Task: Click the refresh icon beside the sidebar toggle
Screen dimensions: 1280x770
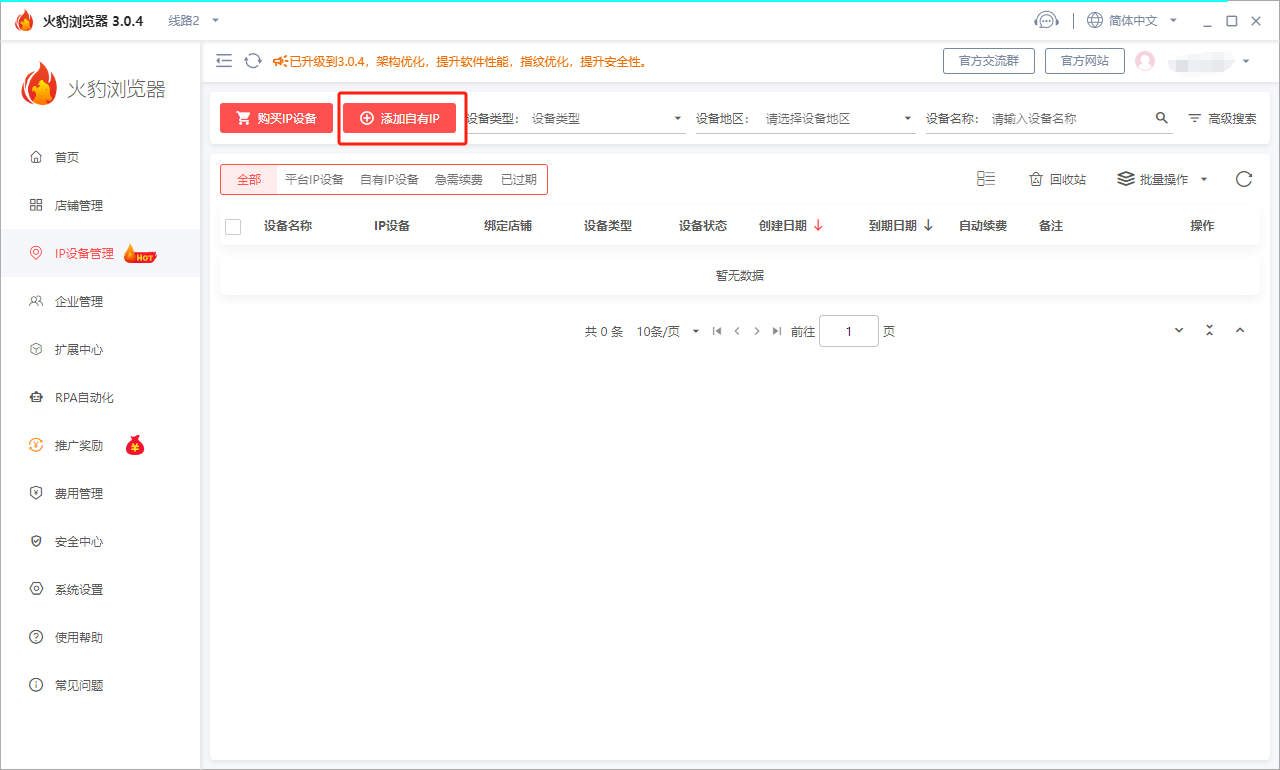Action: tap(252, 60)
